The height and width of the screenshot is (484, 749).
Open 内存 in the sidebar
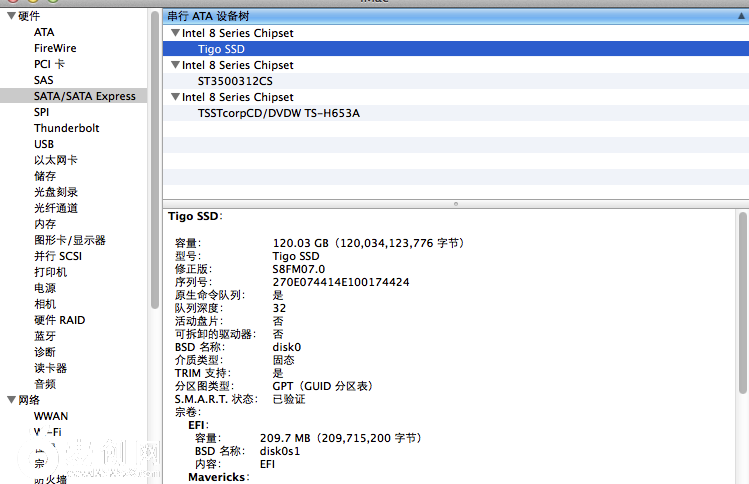[45, 224]
